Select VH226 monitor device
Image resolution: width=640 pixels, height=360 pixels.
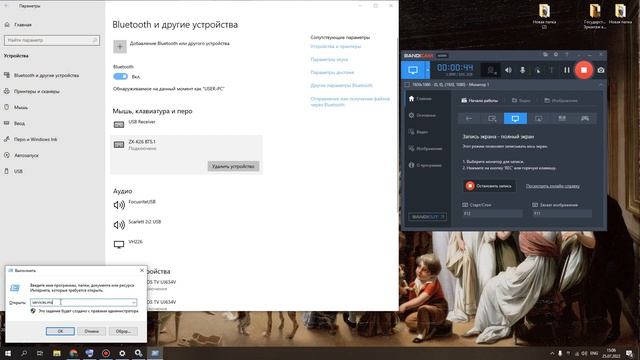pos(186,244)
